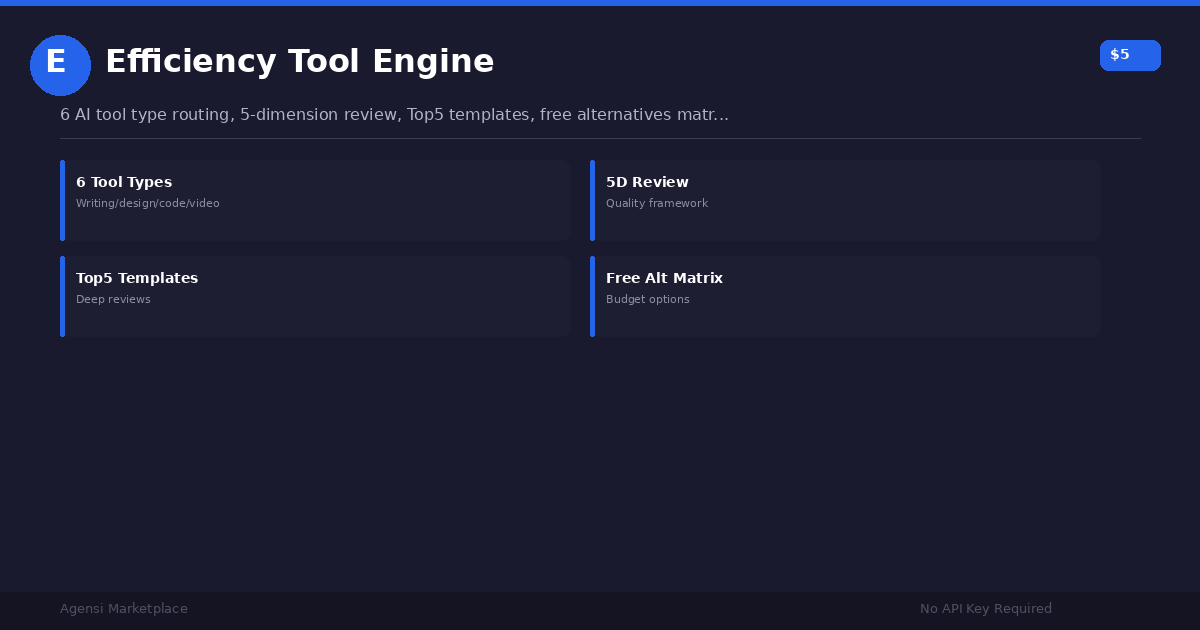Click the truncated description starting '6 AI tool type routing'
The image size is (1200, 630).
tap(394, 115)
